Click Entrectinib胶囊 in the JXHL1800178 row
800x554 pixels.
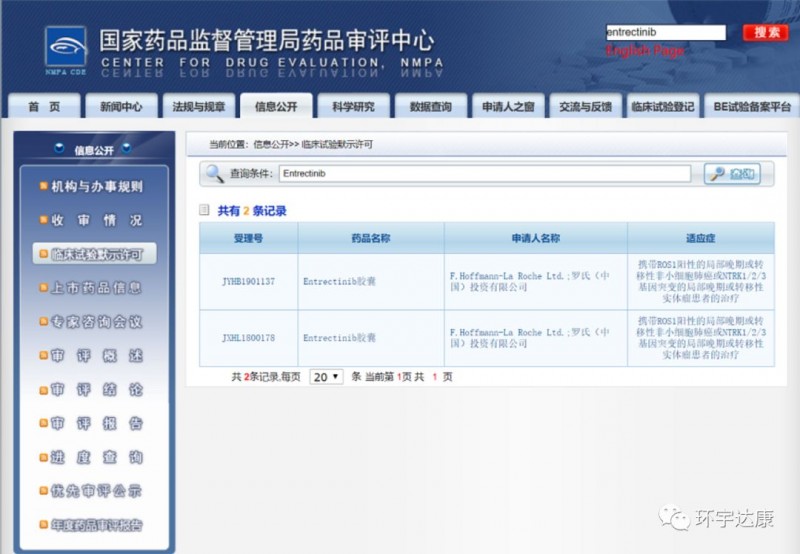(x=339, y=338)
